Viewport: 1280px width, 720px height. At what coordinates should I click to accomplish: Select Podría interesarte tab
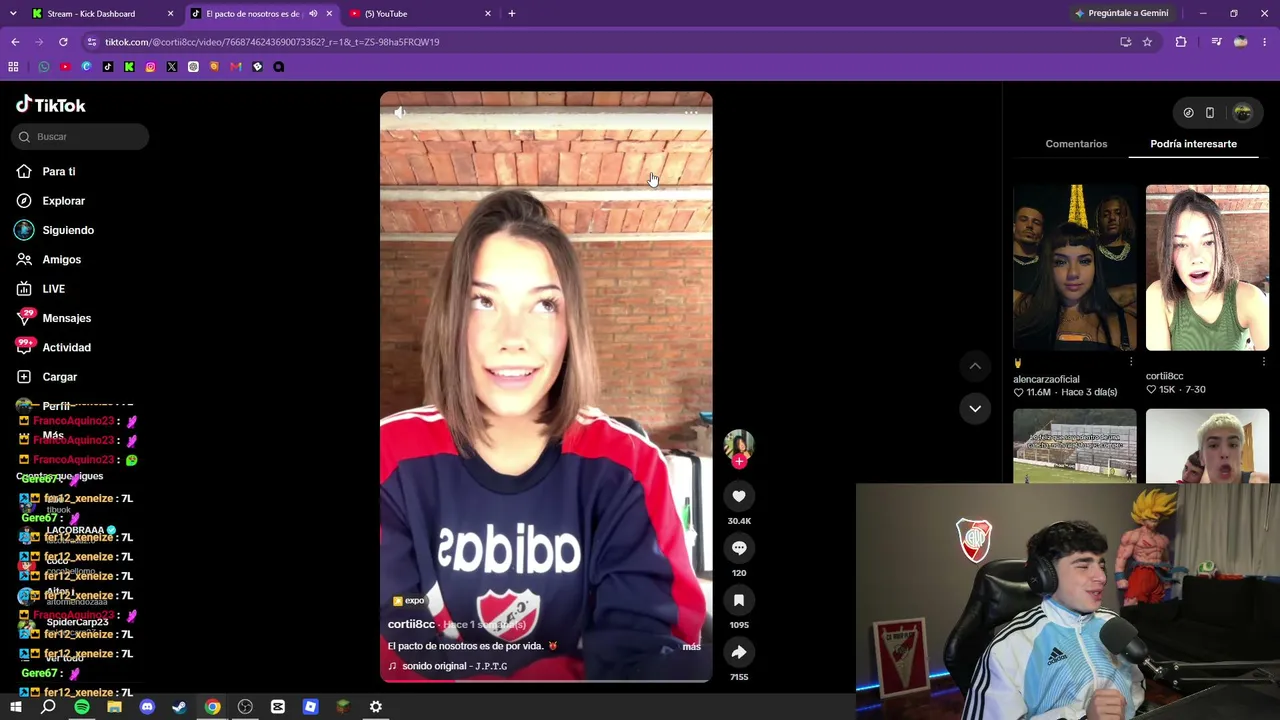click(x=1193, y=144)
